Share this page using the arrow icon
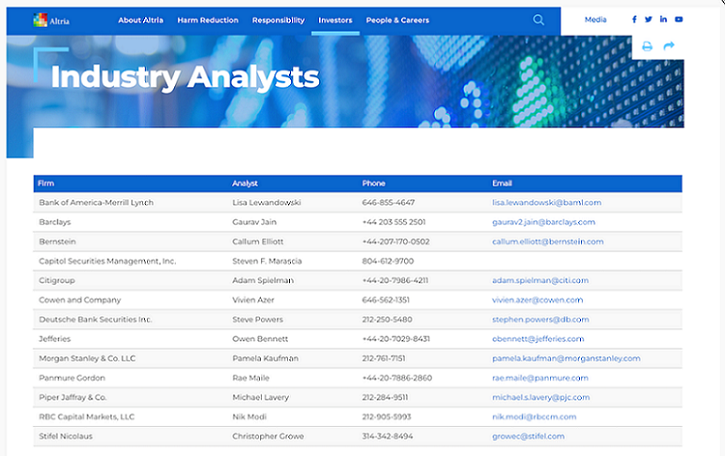This screenshot has height=456, width=725. click(x=669, y=46)
